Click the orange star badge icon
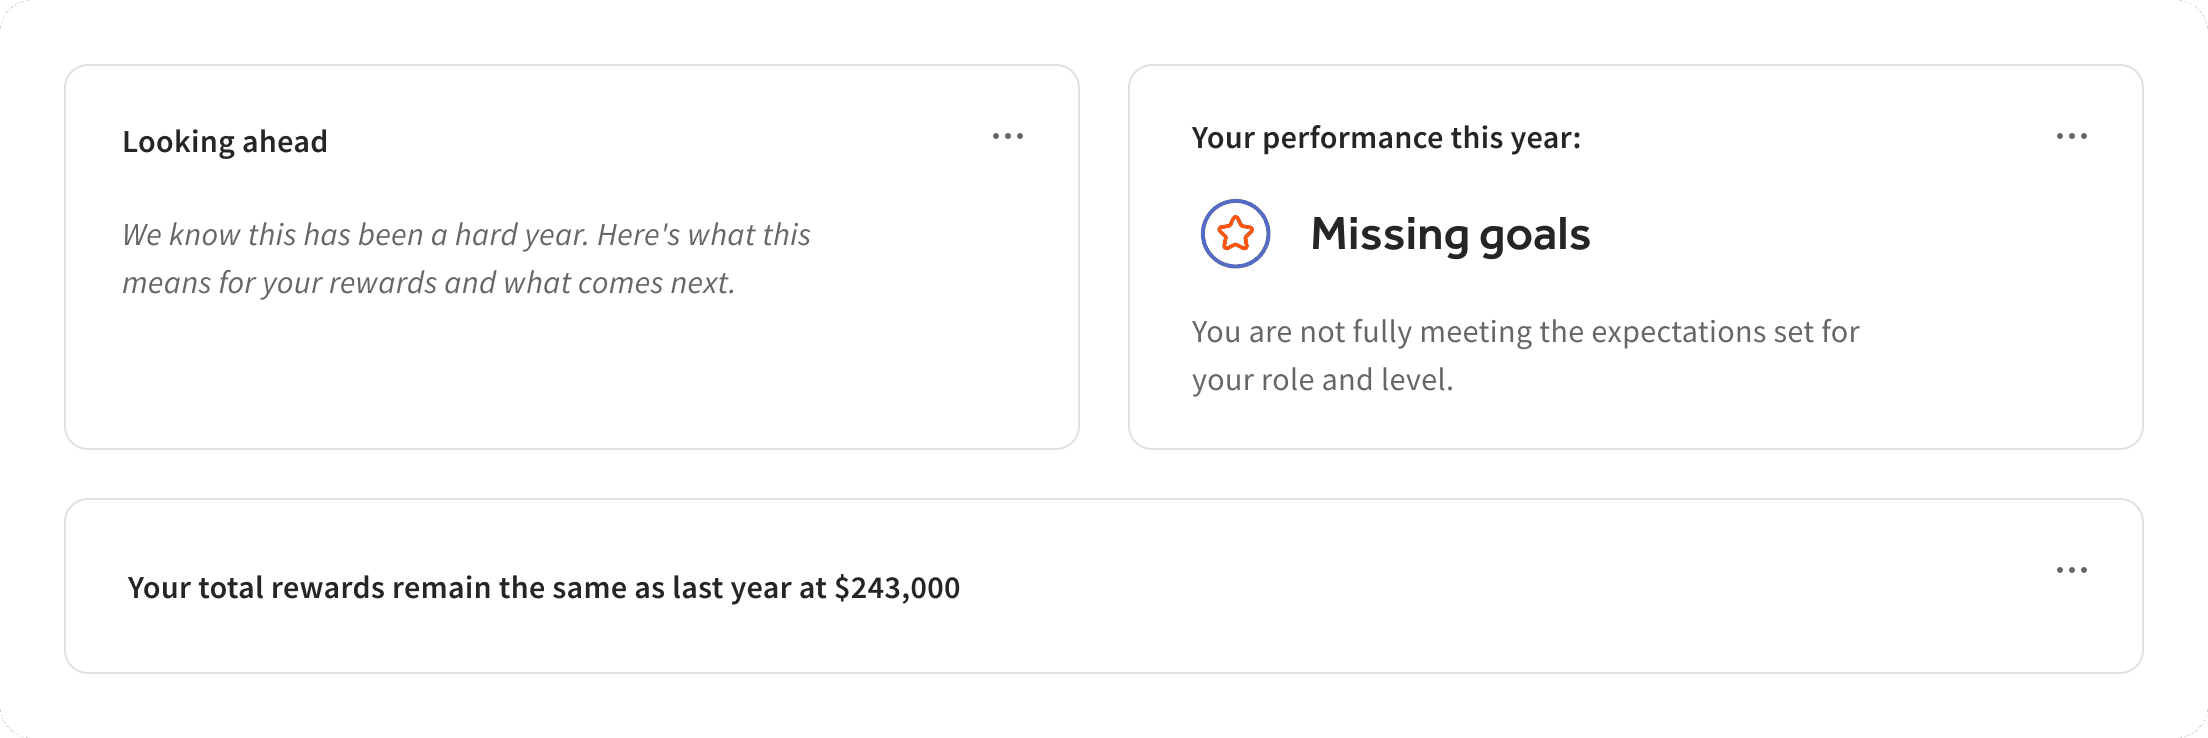The image size is (2208, 738). 1236,234
